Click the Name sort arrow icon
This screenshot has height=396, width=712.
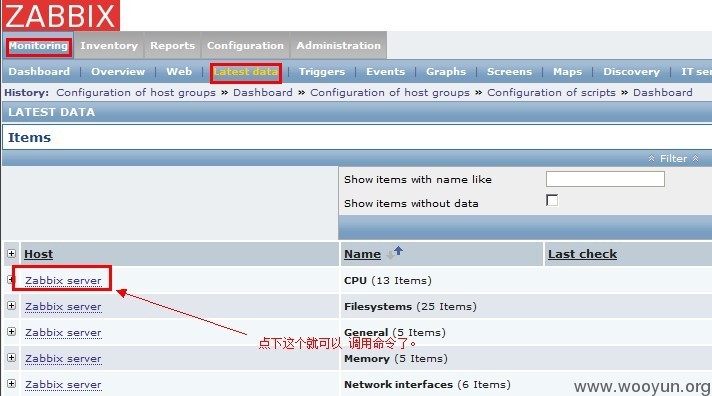coord(395,253)
